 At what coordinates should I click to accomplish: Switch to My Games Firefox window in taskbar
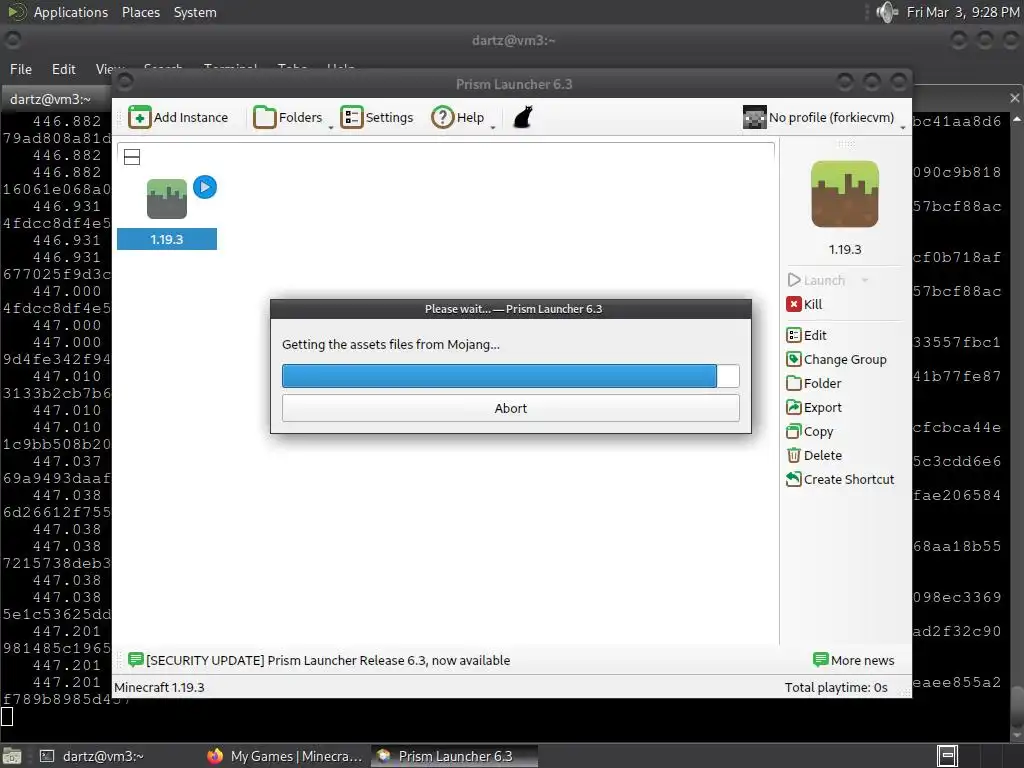point(285,756)
